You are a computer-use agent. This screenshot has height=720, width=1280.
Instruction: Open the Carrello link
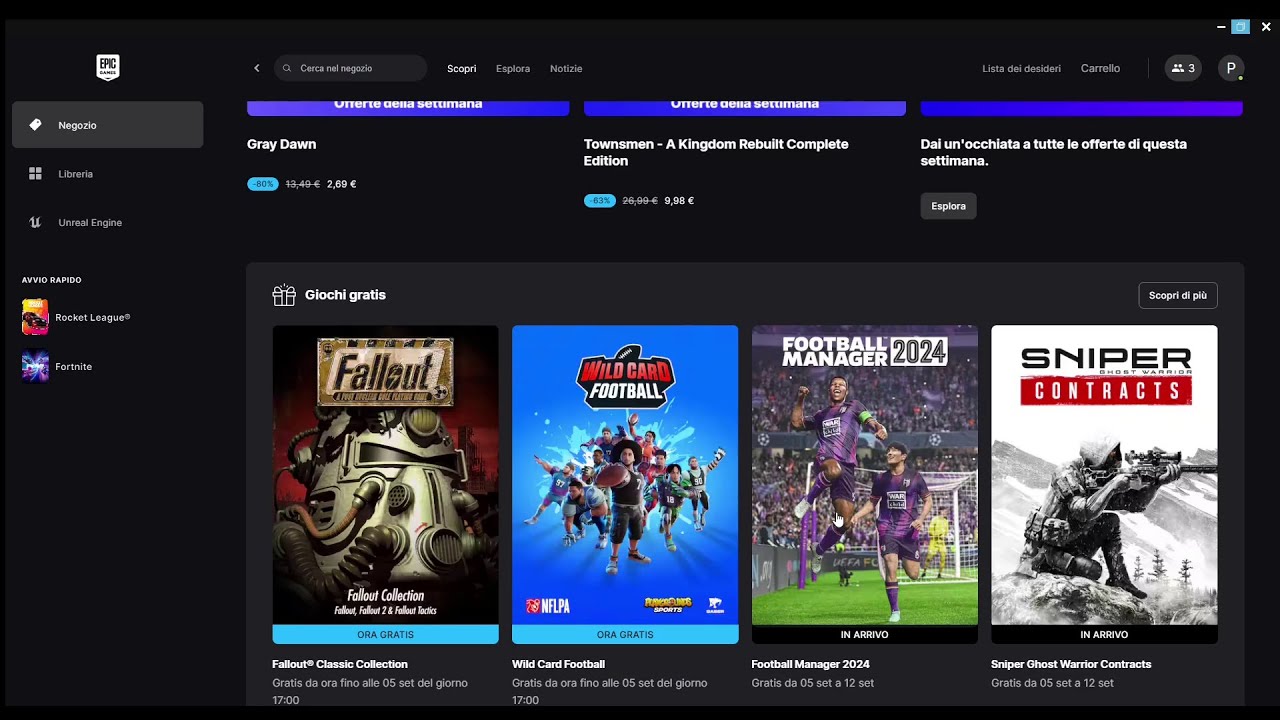click(x=1100, y=69)
